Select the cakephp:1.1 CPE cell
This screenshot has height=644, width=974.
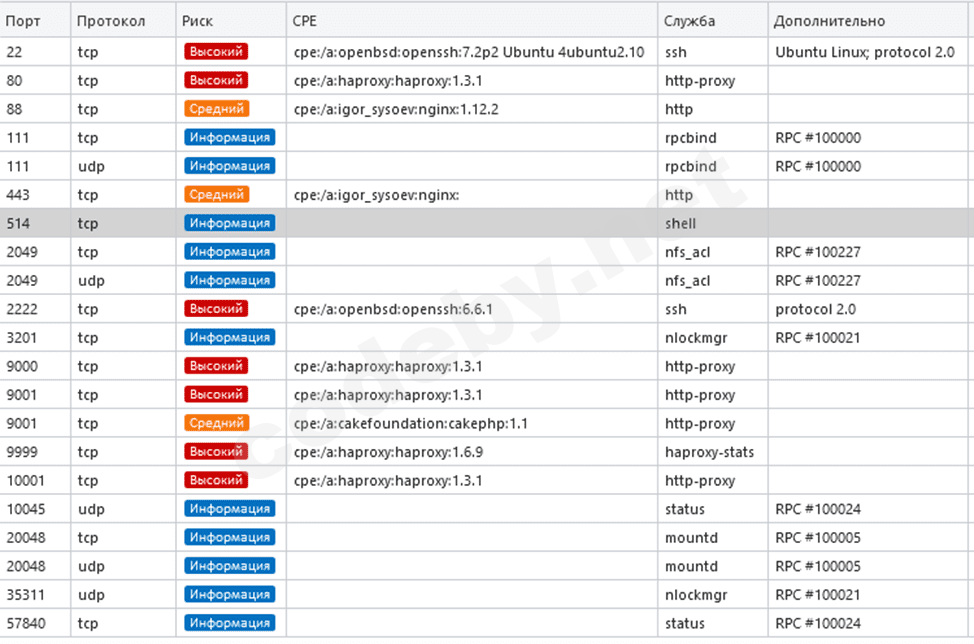[411, 423]
